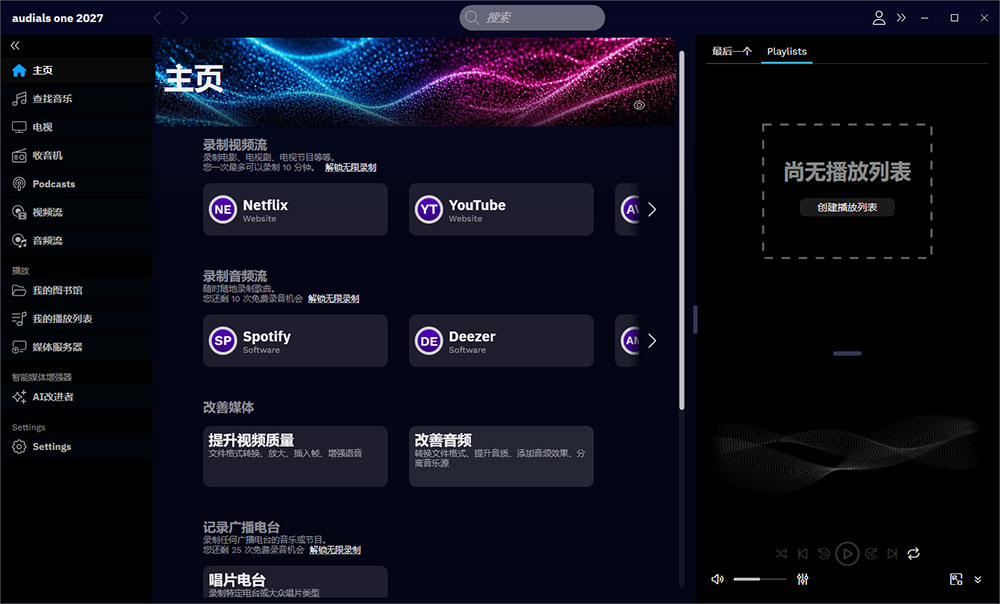Launch AI改进者 enhancer
This screenshot has height=604, width=1000.
point(76,397)
